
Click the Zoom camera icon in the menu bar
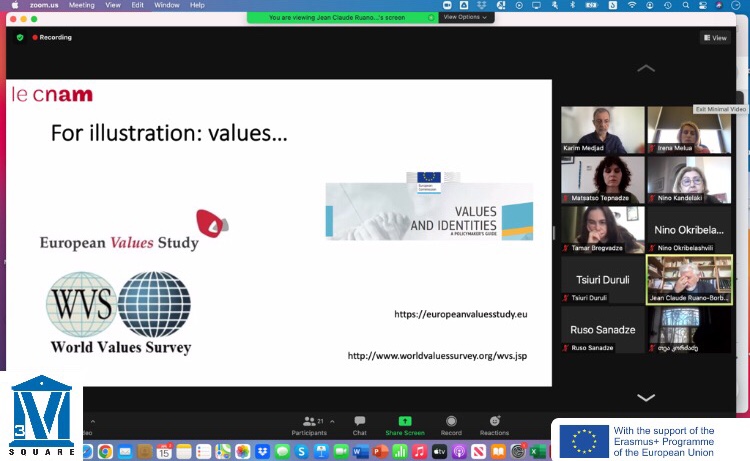[447, 5]
